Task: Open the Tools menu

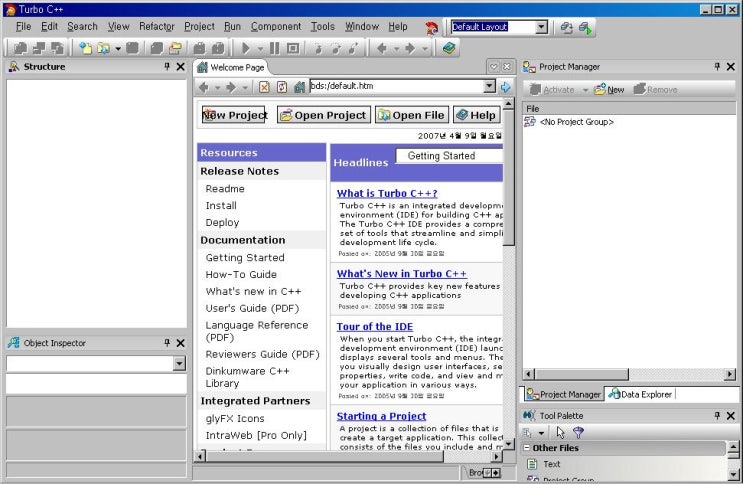Action: 323,27
